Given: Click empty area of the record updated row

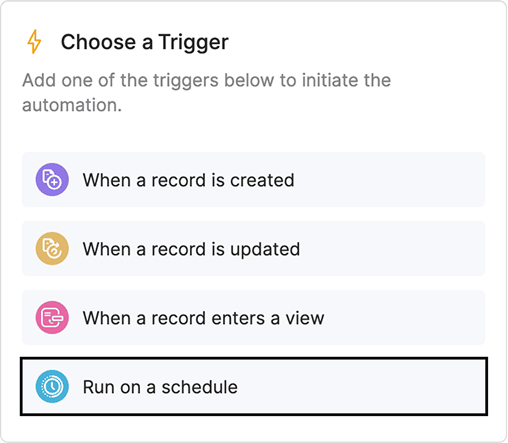Looking at the screenshot, I should tap(393, 249).
